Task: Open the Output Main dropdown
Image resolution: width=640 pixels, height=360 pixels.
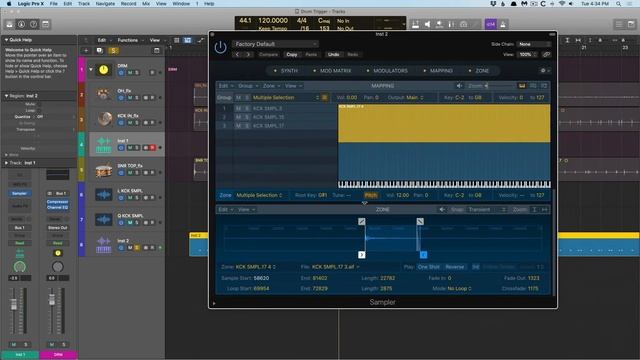Action: [415, 98]
